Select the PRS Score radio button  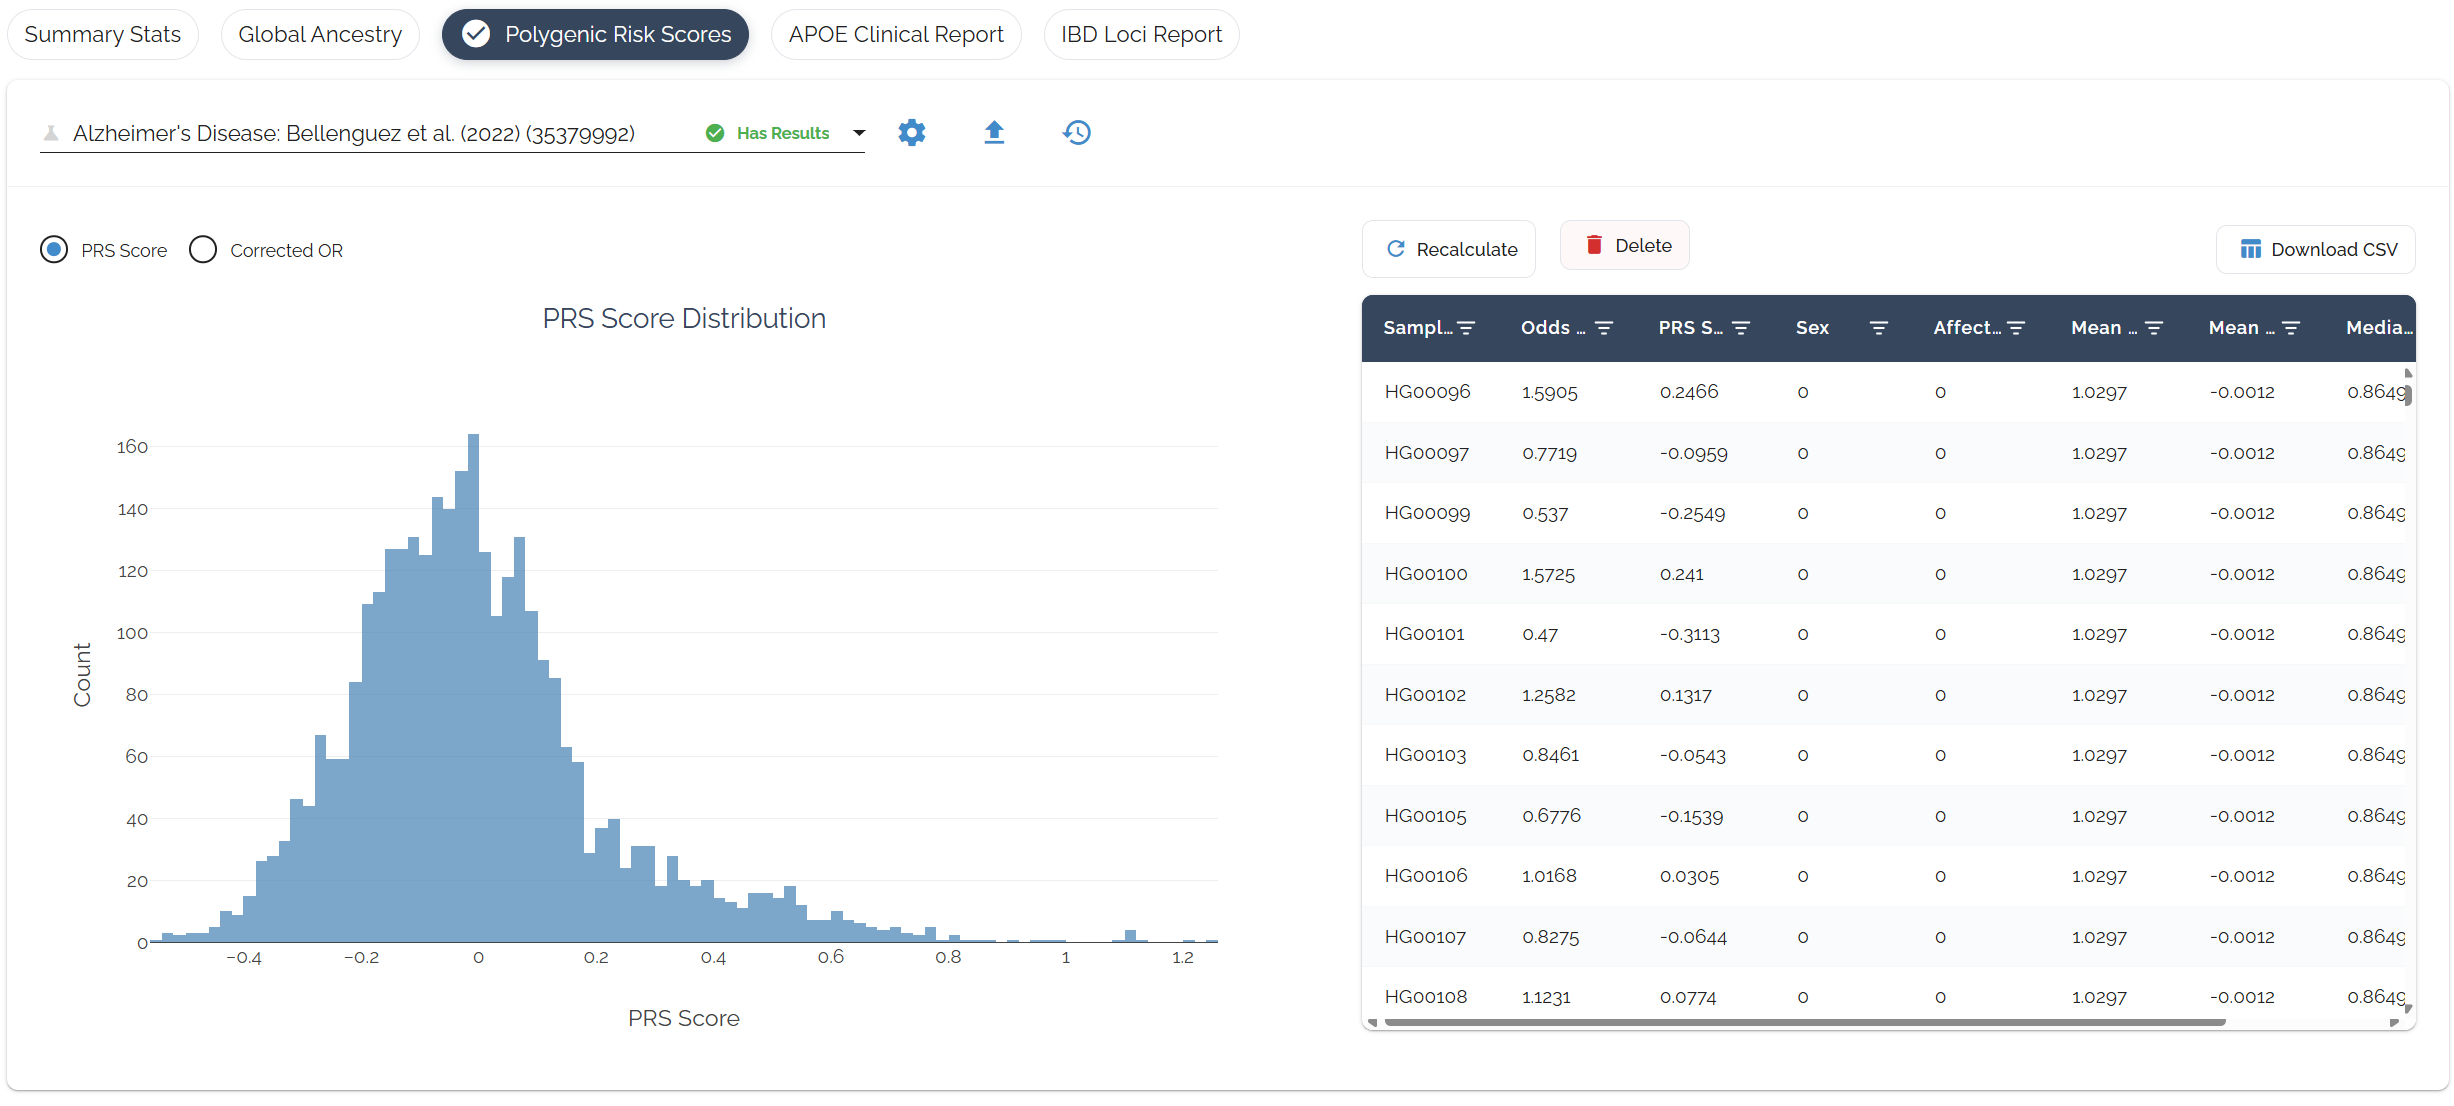coord(54,250)
